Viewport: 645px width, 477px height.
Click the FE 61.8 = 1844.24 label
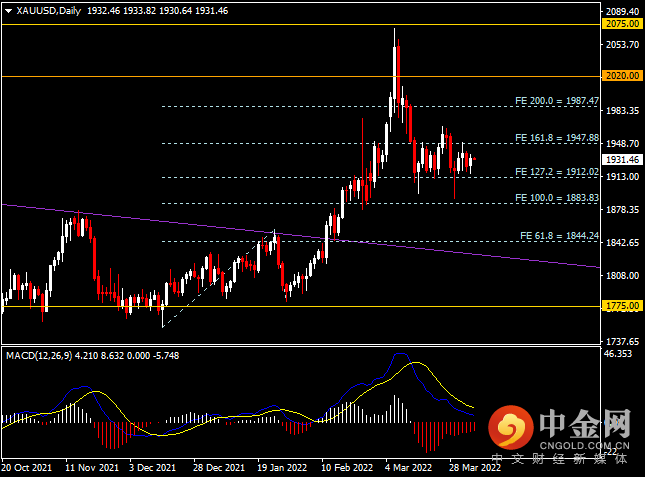tap(559, 236)
